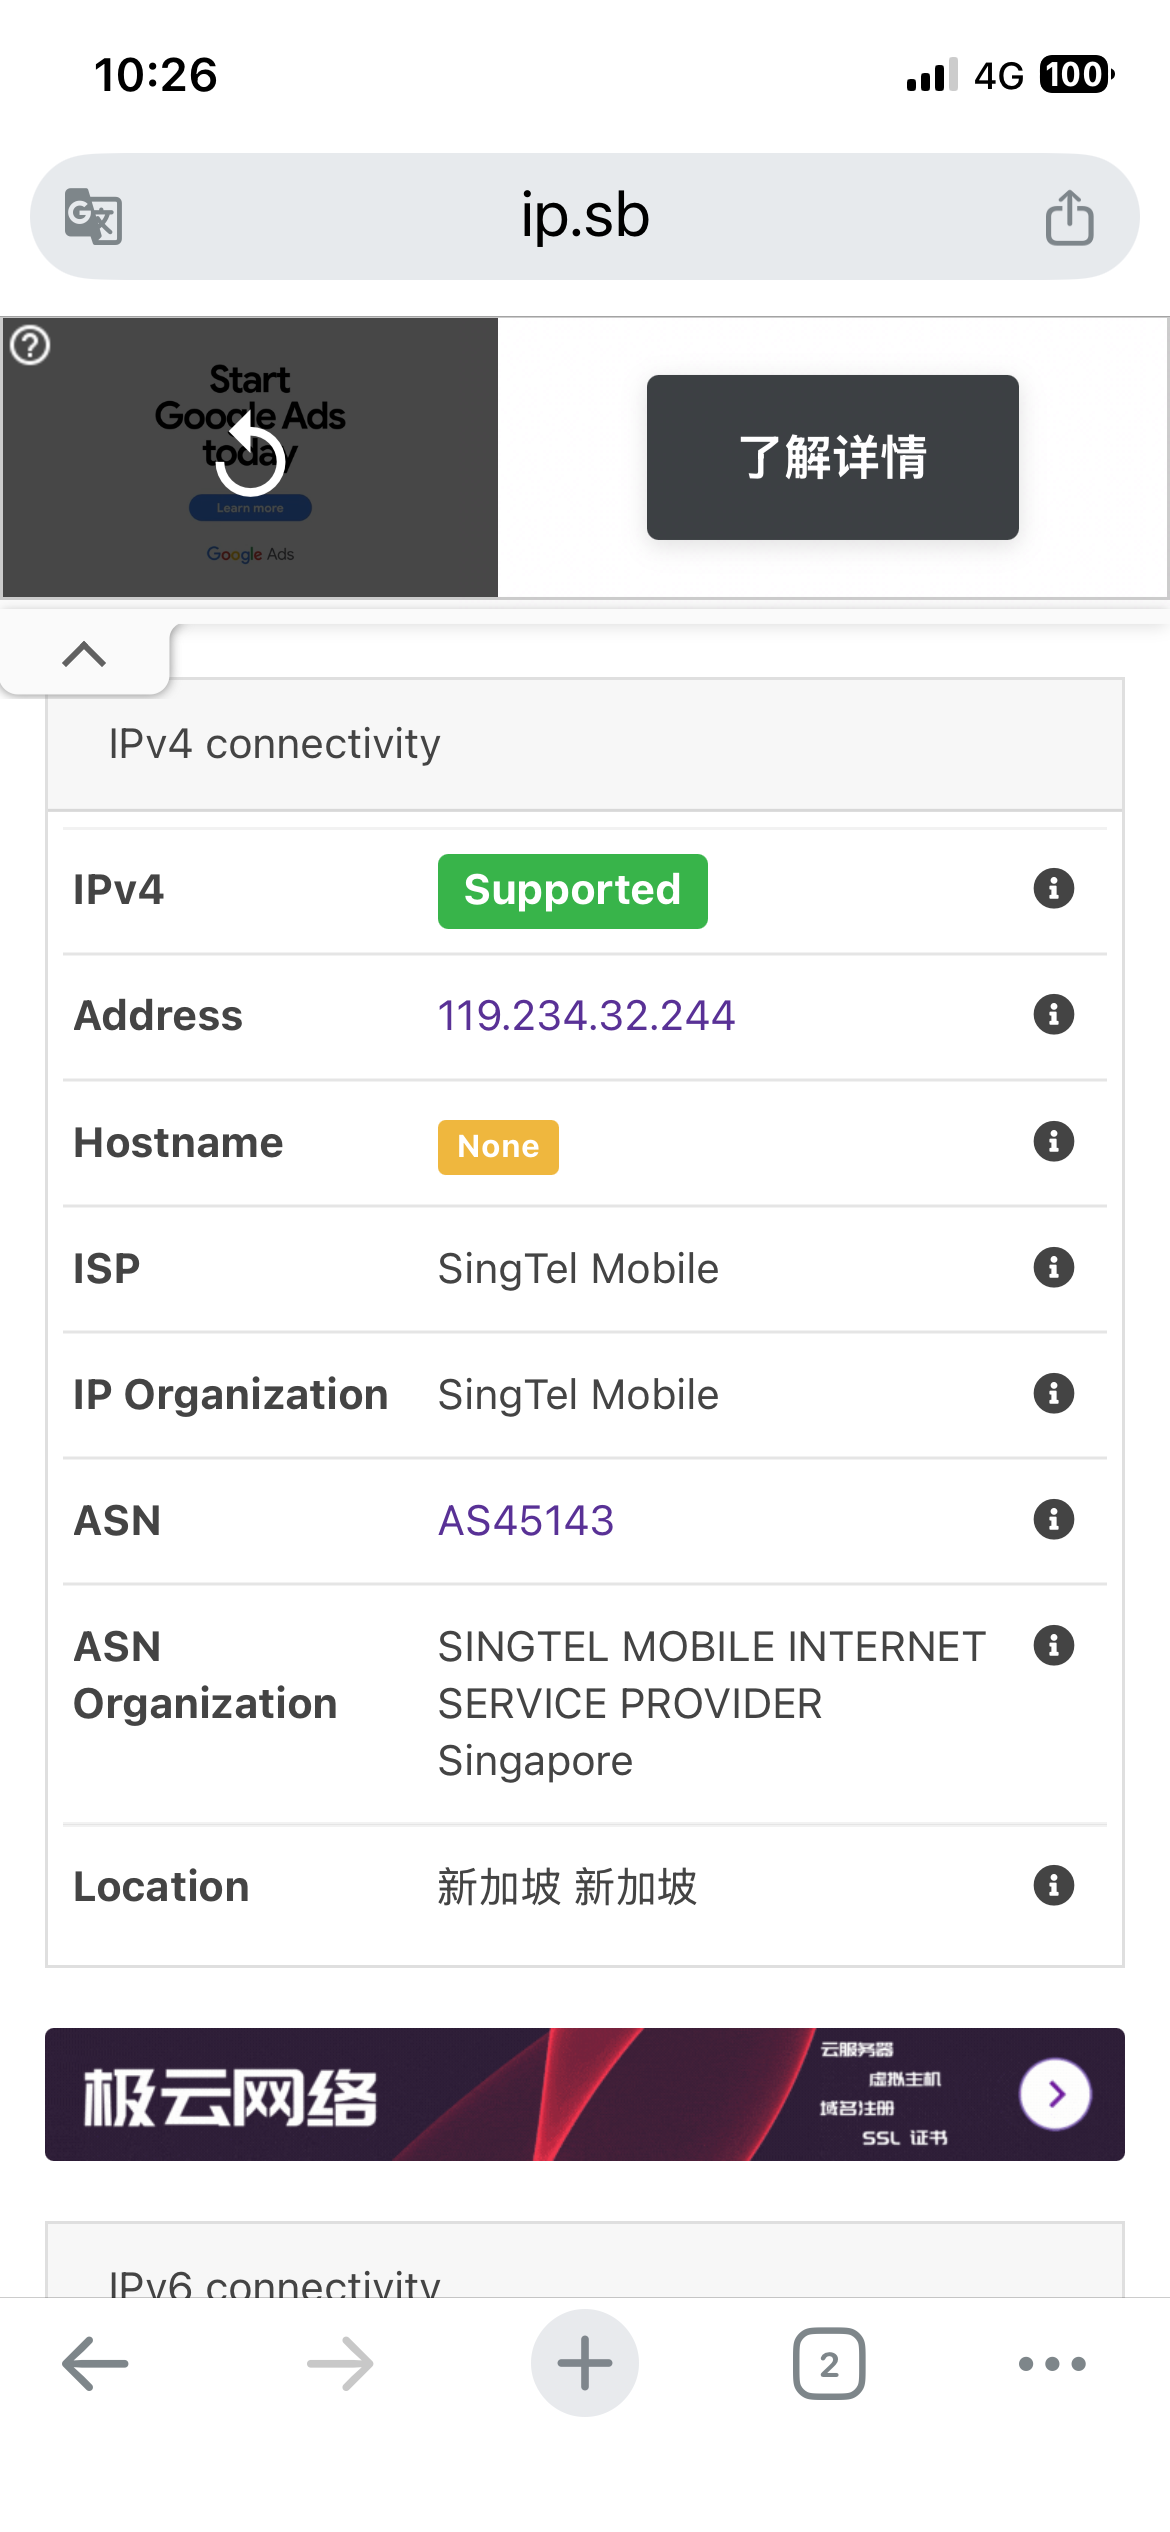1170x2532 pixels.
Task: Tap the info icon in Hostname row
Action: point(1053,1141)
